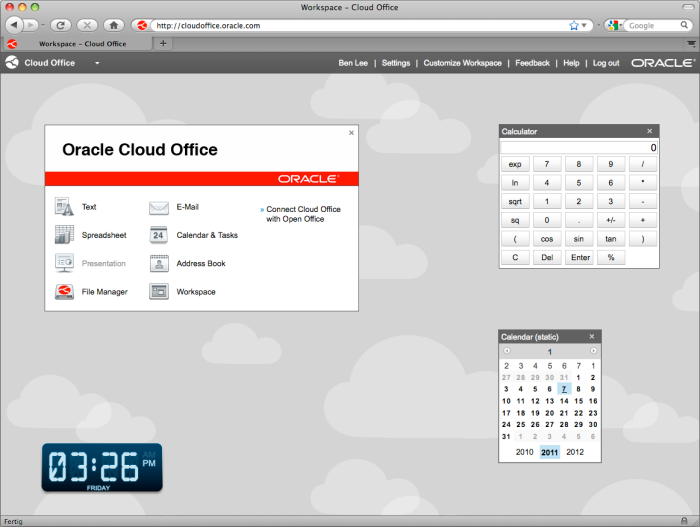Image resolution: width=700 pixels, height=527 pixels.
Task: Open Help in the top bar
Action: pos(571,63)
